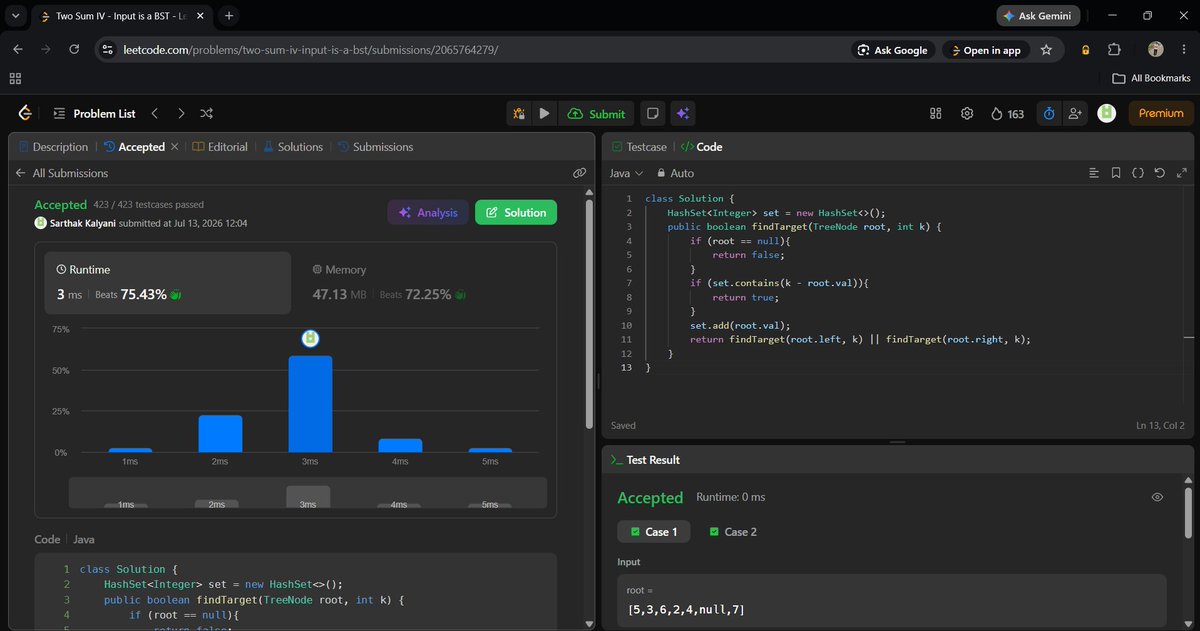Click the 5ms area of the chart range slider
This screenshot has height=631, width=1200.
[490, 504]
